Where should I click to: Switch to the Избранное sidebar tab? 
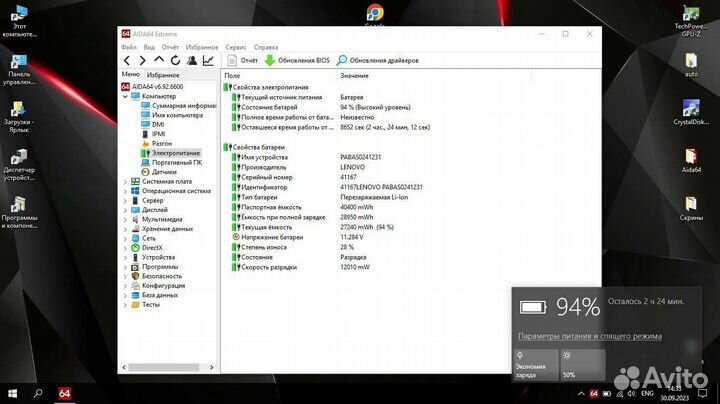[x=163, y=75]
